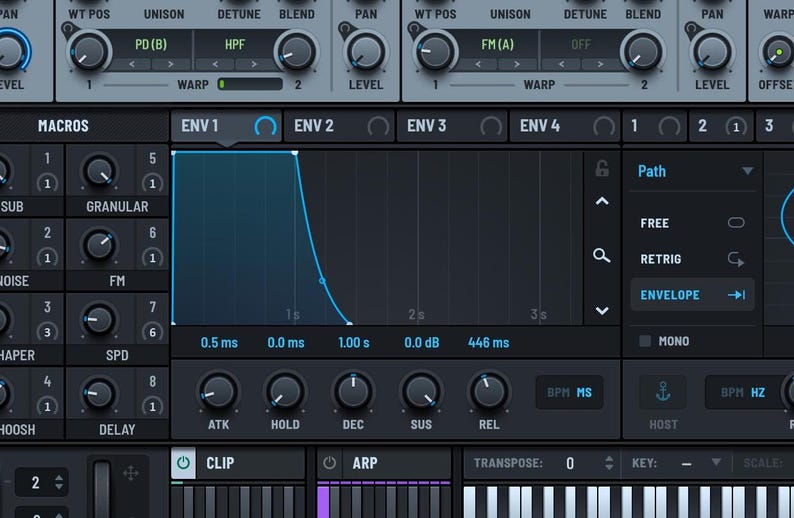This screenshot has height=518, width=794.
Task: Click next arrow under HPF warp
Action: (254, 64)
